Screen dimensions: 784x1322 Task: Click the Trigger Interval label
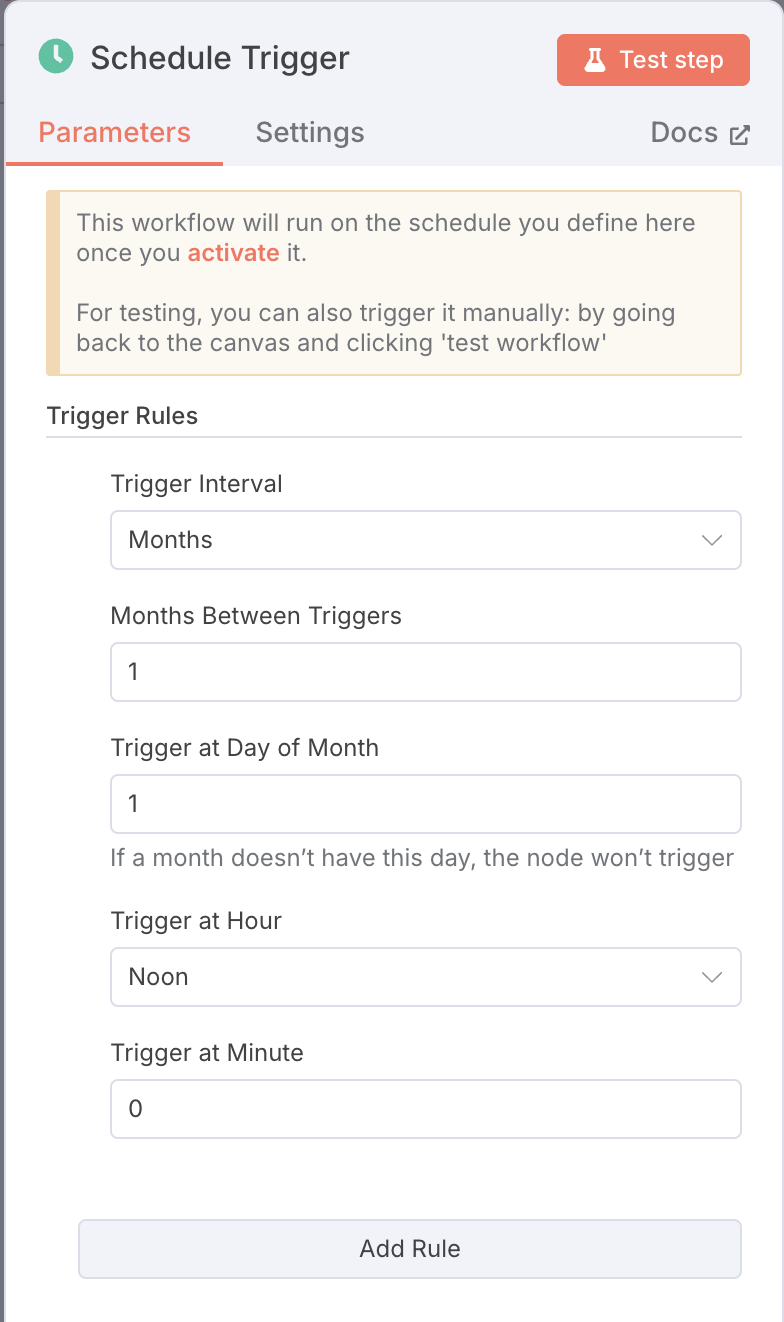click(197, 484)
